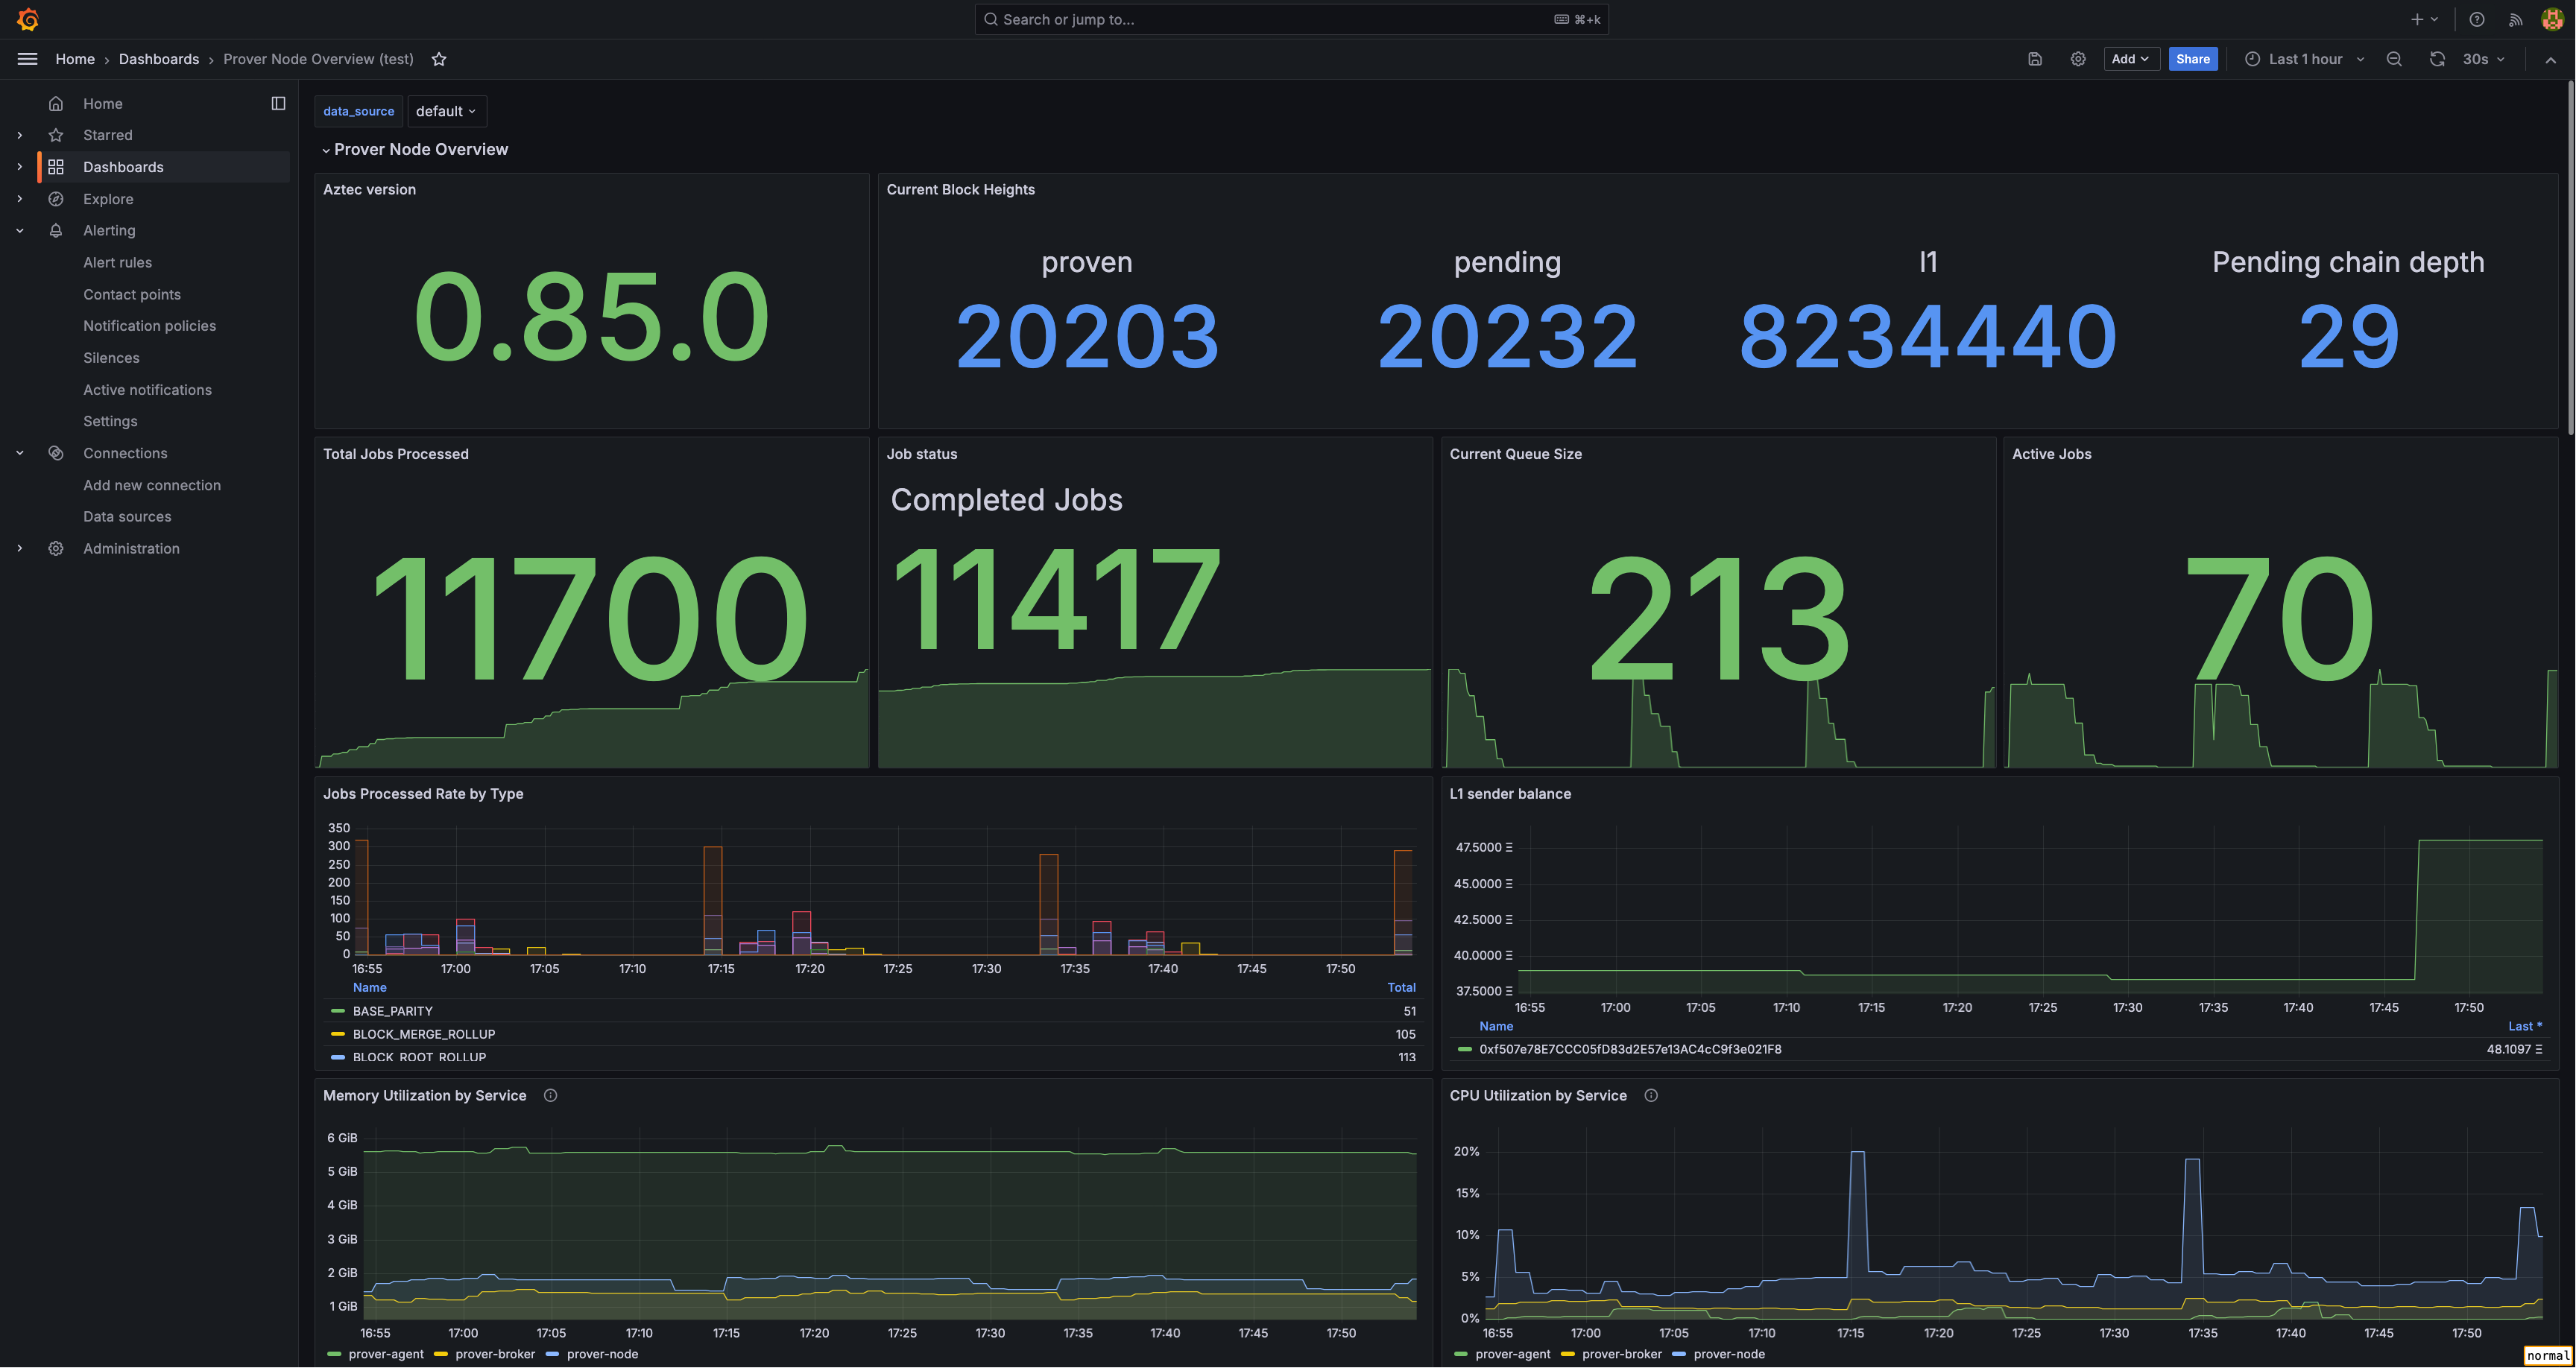The width and height of the screenshot is (2576, 1368).
Task: Toggle the hamburger menu
Action: (x=28, y=59)
